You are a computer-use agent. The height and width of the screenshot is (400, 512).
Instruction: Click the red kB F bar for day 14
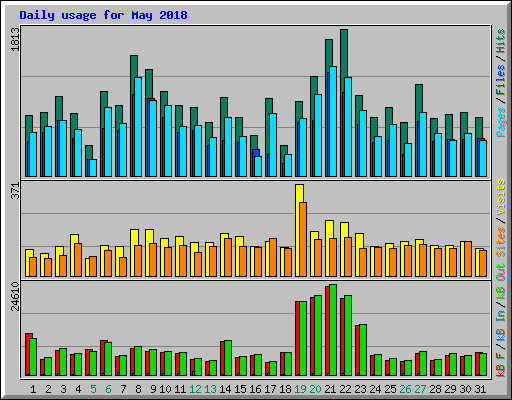pyautogui.click(x=222, y=358)
